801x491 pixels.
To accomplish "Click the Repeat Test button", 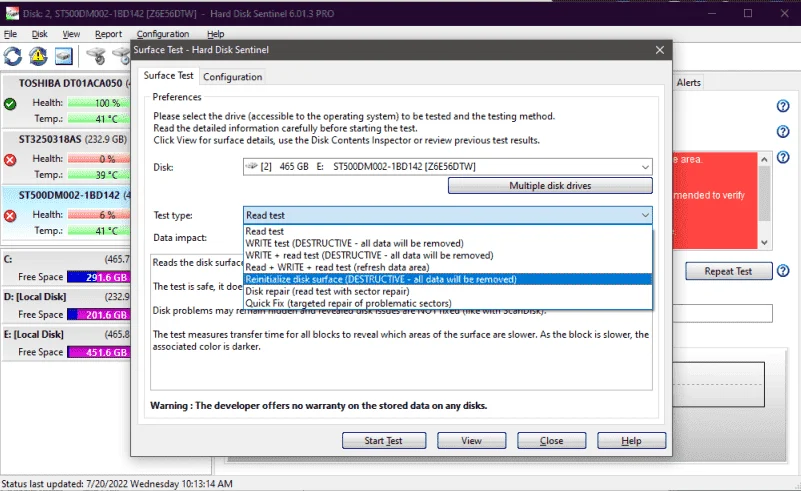I will click(x=728, y=271).
